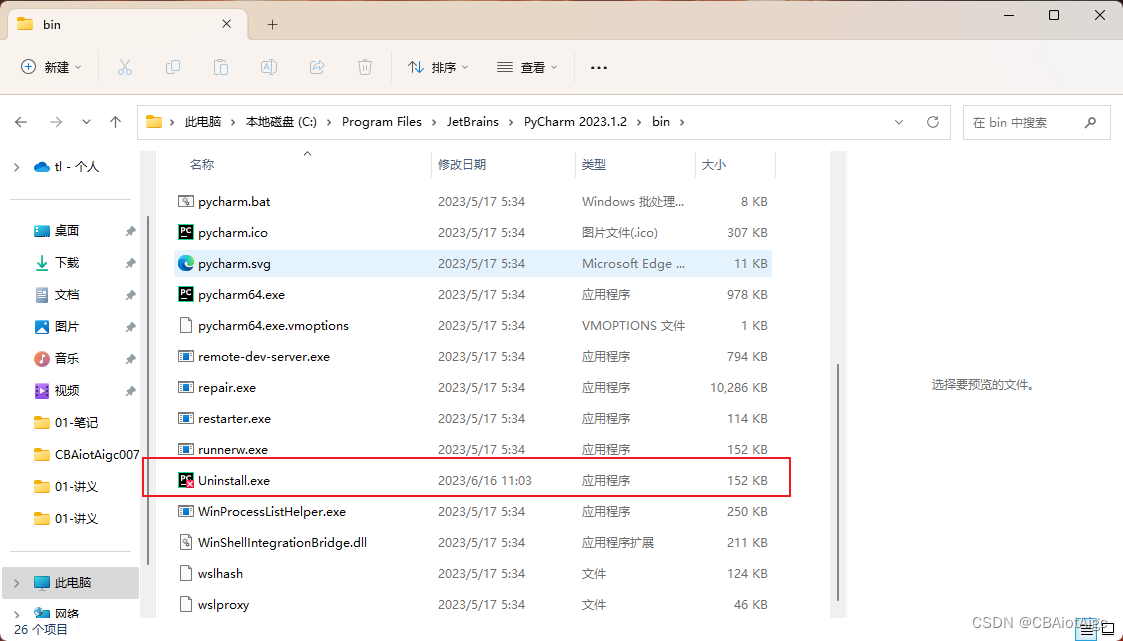Click the Rename icon in toolbar
The width and height of the screenshot is (1123, 641).
click(269, 67)
